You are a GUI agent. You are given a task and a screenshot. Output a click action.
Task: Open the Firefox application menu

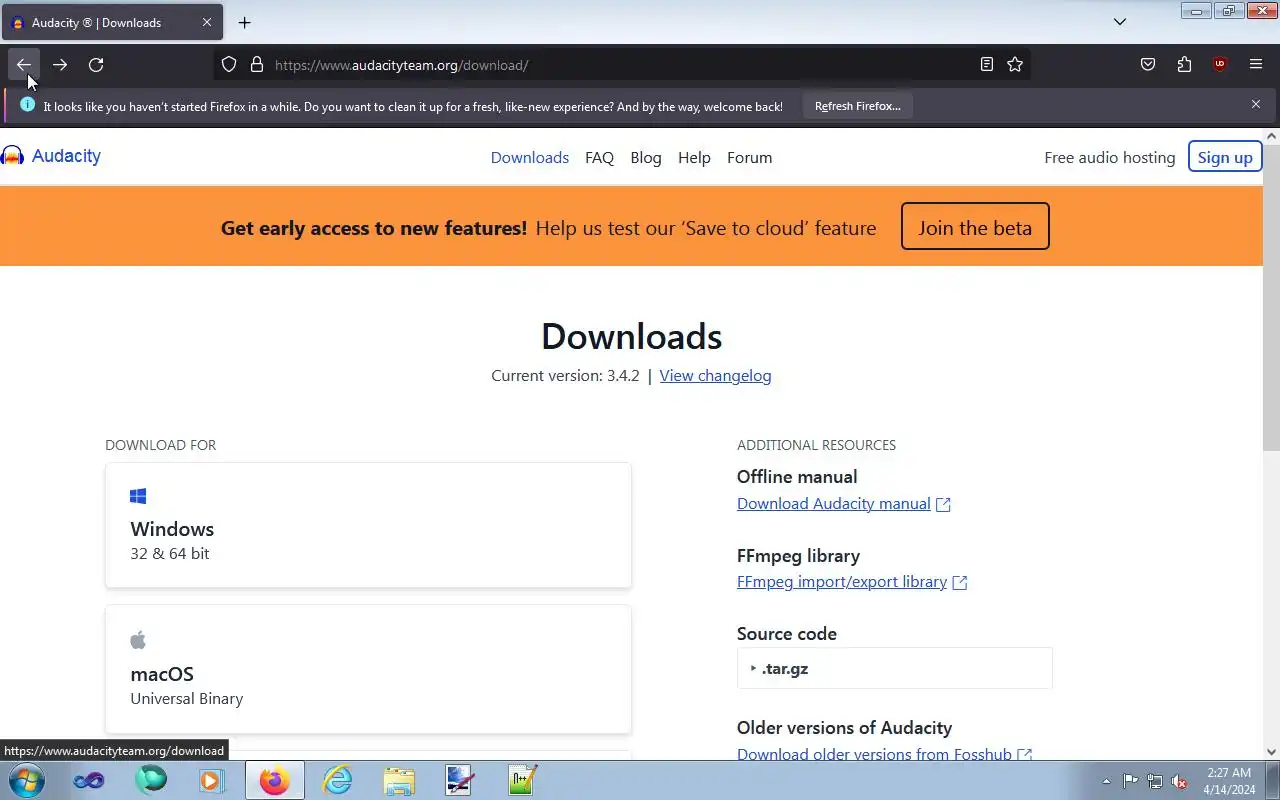point(1256,65)
